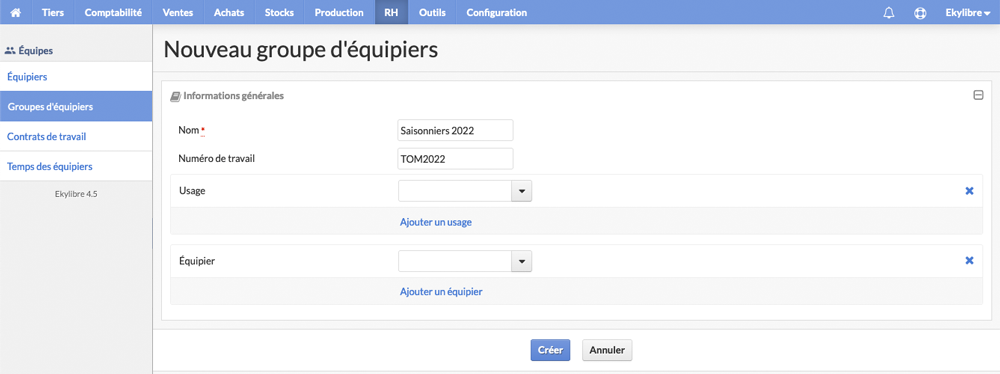Open the Comptabilité menu
This screenshot has width=1000, height=374.
coord(113,12)
